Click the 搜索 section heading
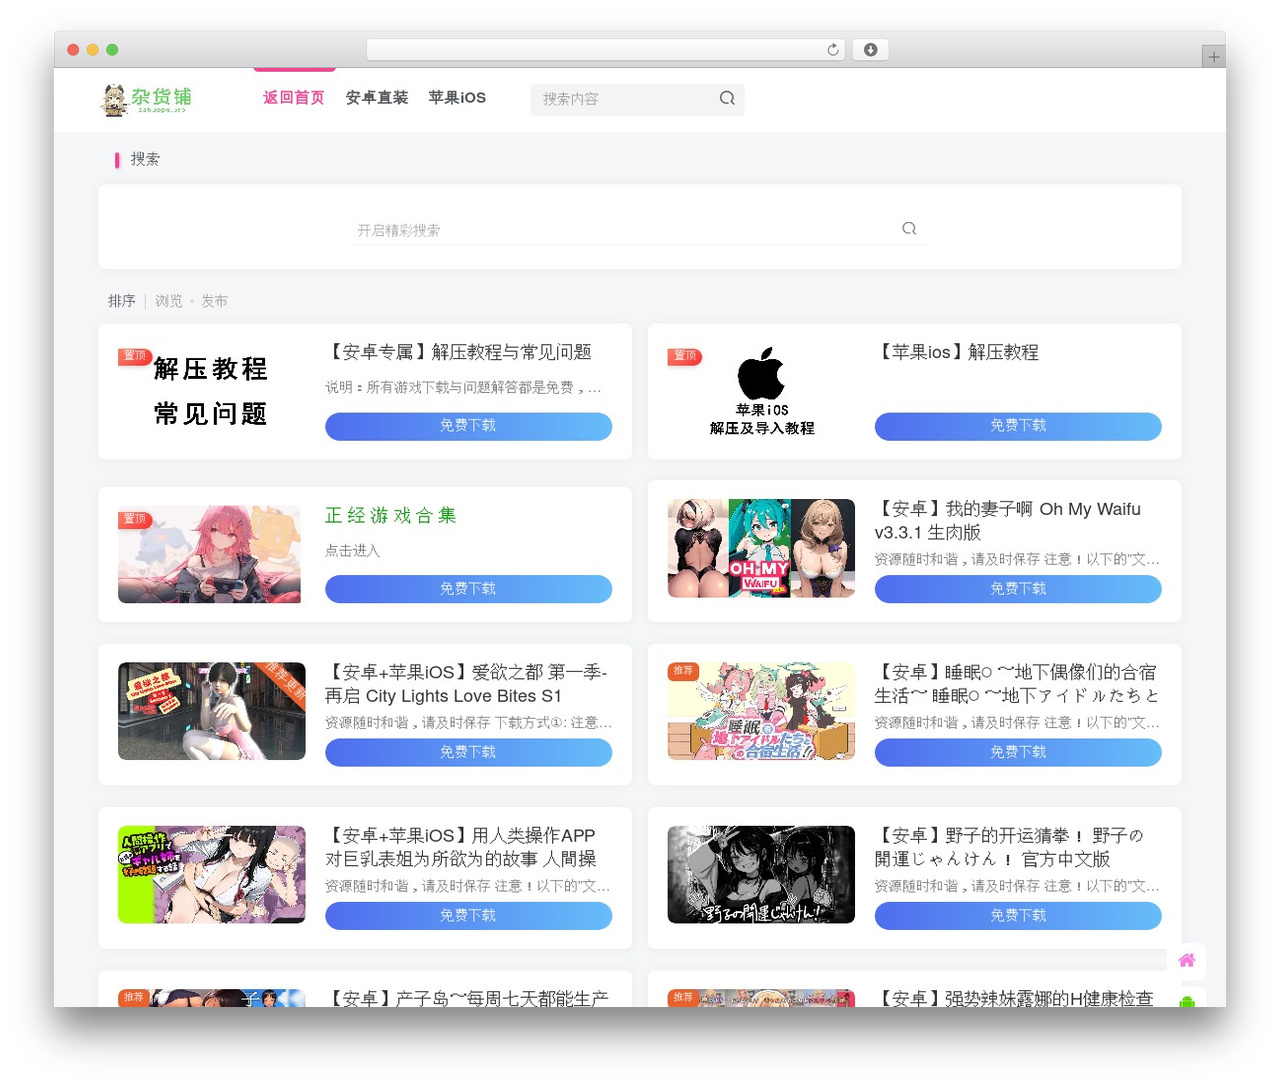The height and width of the screenshot is (1084, 1280). pos(145,159)
